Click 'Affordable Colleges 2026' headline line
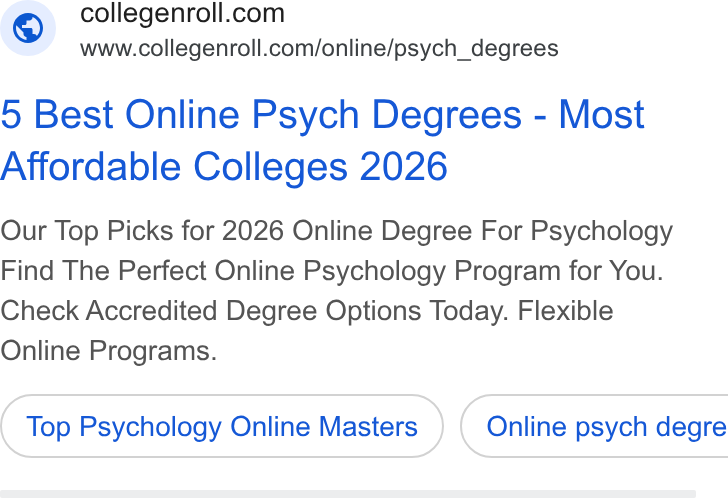The height and width of the screenshot is (498, 728). pyautogui.click(x=224, y=167)
